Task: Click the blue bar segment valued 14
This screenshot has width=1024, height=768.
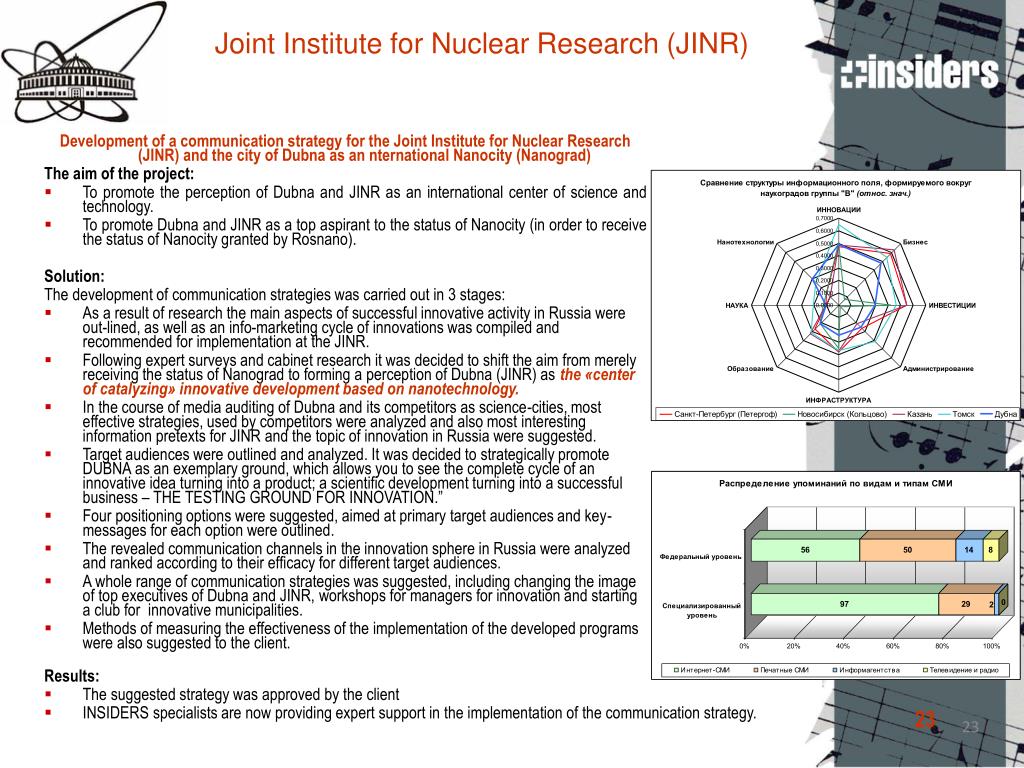Action: (x=969, y=550)
